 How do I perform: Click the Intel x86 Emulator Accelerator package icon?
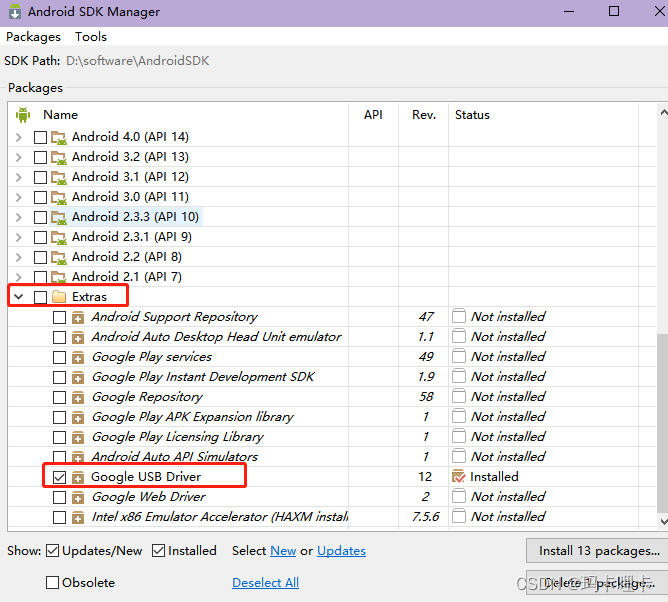78,518
